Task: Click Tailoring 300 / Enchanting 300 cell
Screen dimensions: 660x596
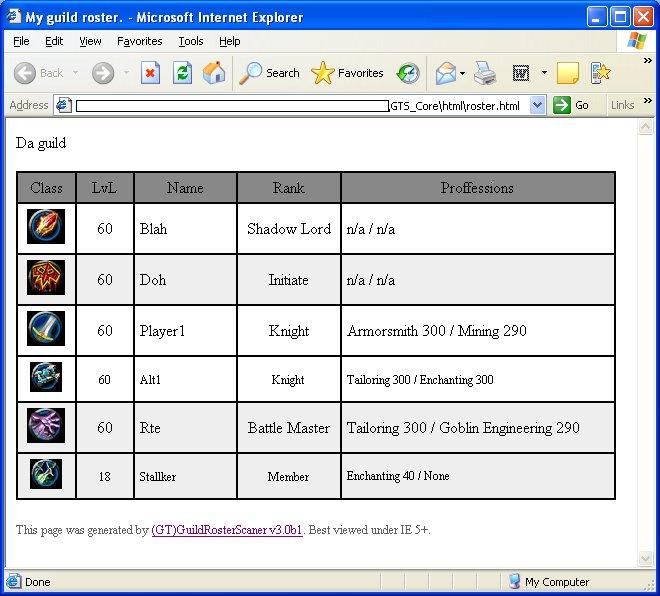Action: tap(477, 379)
